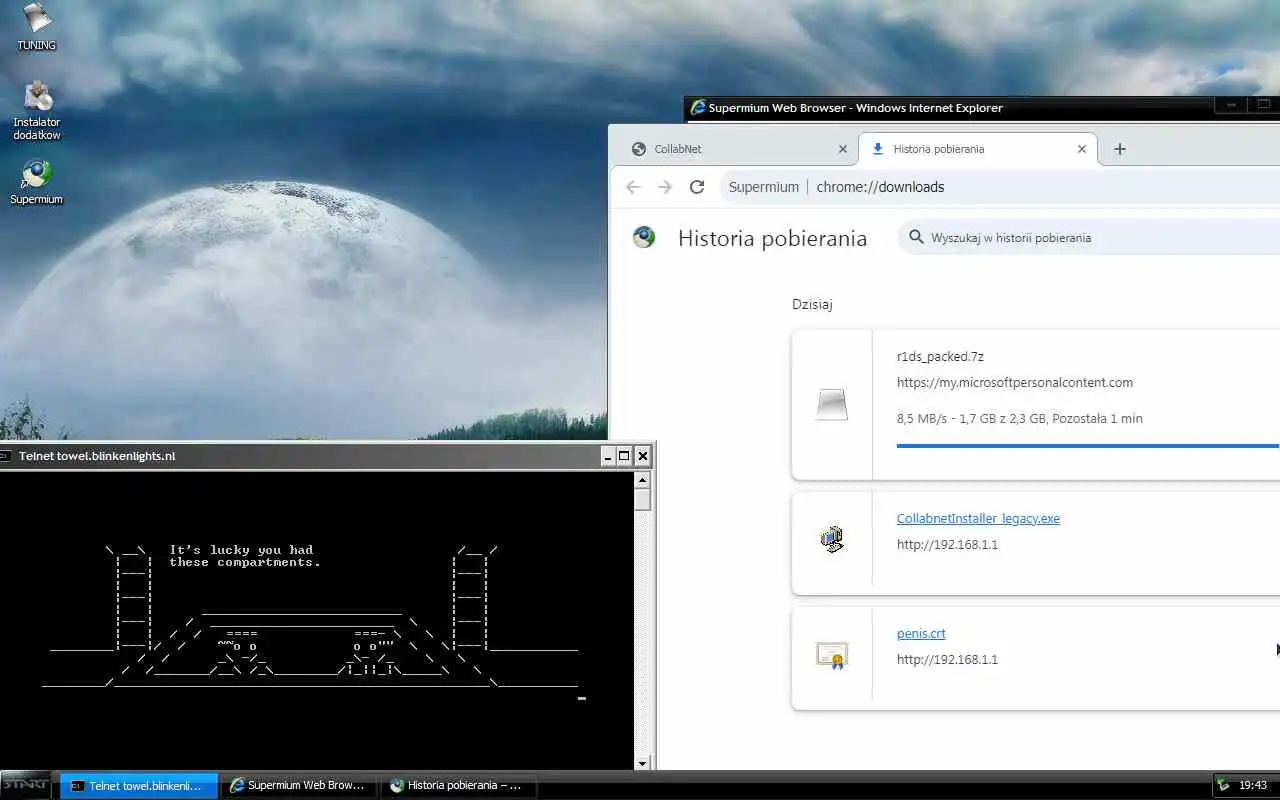Switch to Supermium Web Browser taskbar item
Image resolution: width=1280 pixels, height=800 pixels.
tap(298, 786)
